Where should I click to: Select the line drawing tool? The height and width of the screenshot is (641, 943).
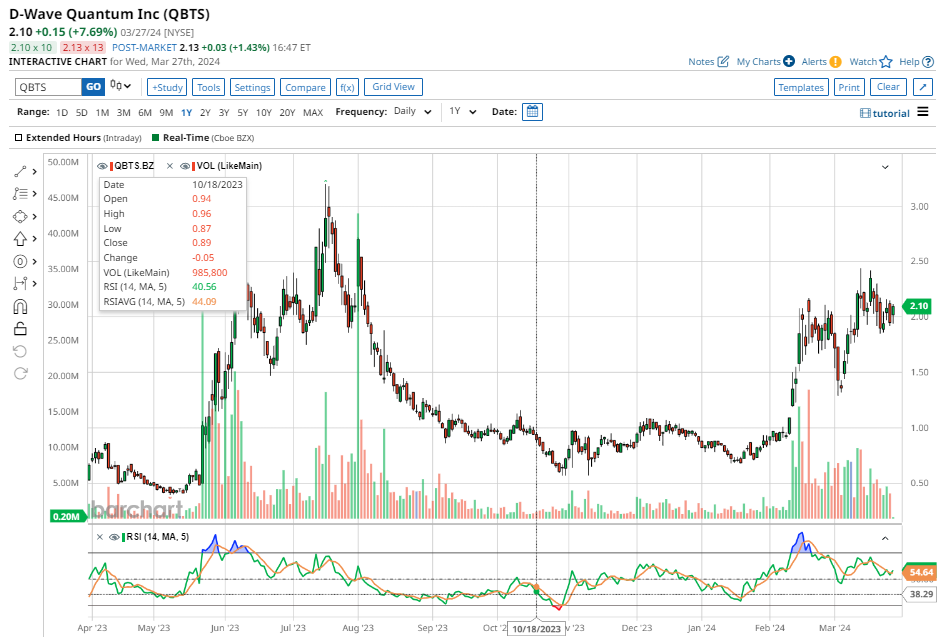pyautogui.click(x=20, y=172)
